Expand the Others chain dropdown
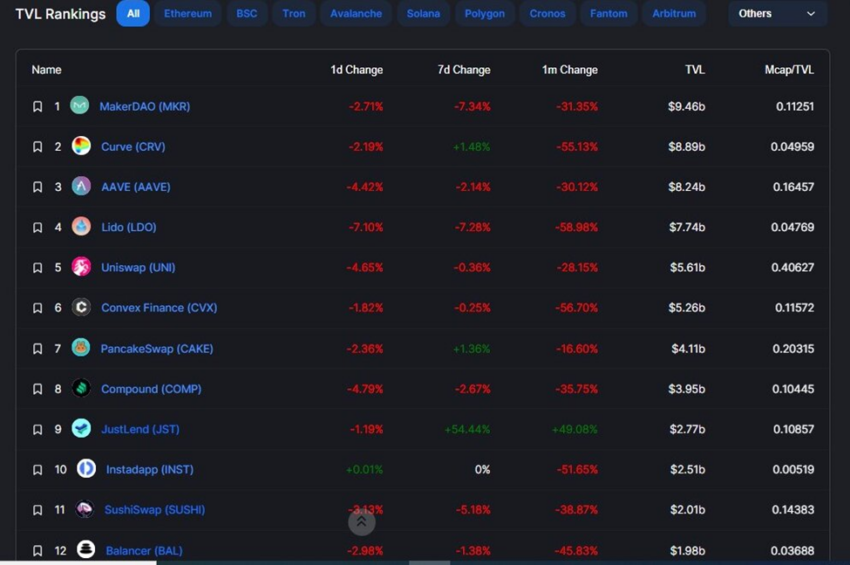The image size is (850, 565). click(x=777, y=14)
